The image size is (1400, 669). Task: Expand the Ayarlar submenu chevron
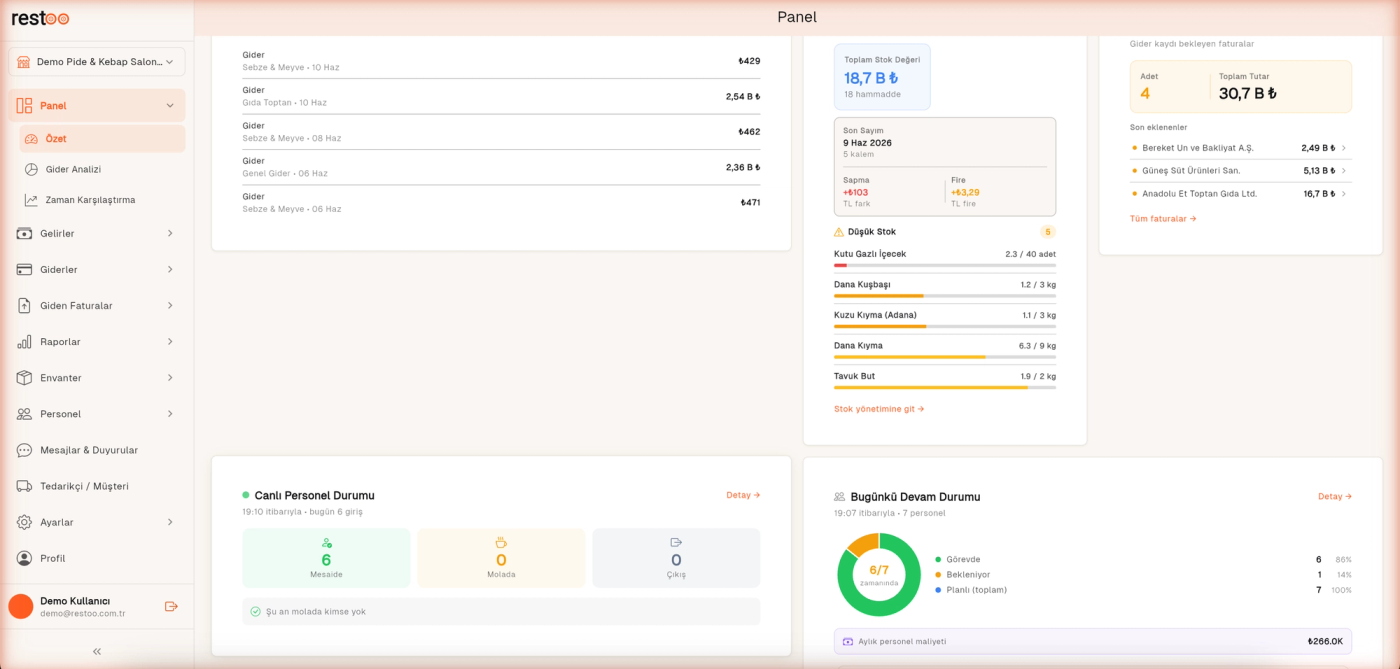[170, 522]
